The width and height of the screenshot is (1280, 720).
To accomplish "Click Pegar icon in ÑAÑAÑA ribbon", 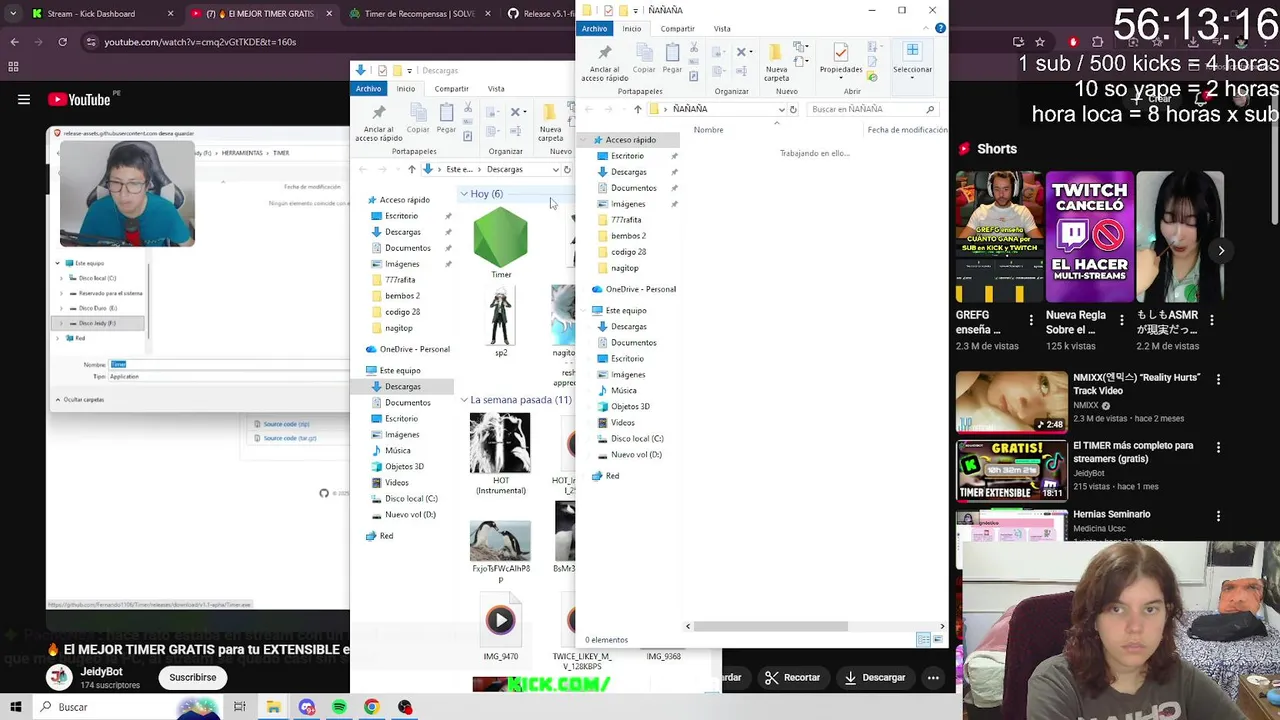I will pos(672,58).
